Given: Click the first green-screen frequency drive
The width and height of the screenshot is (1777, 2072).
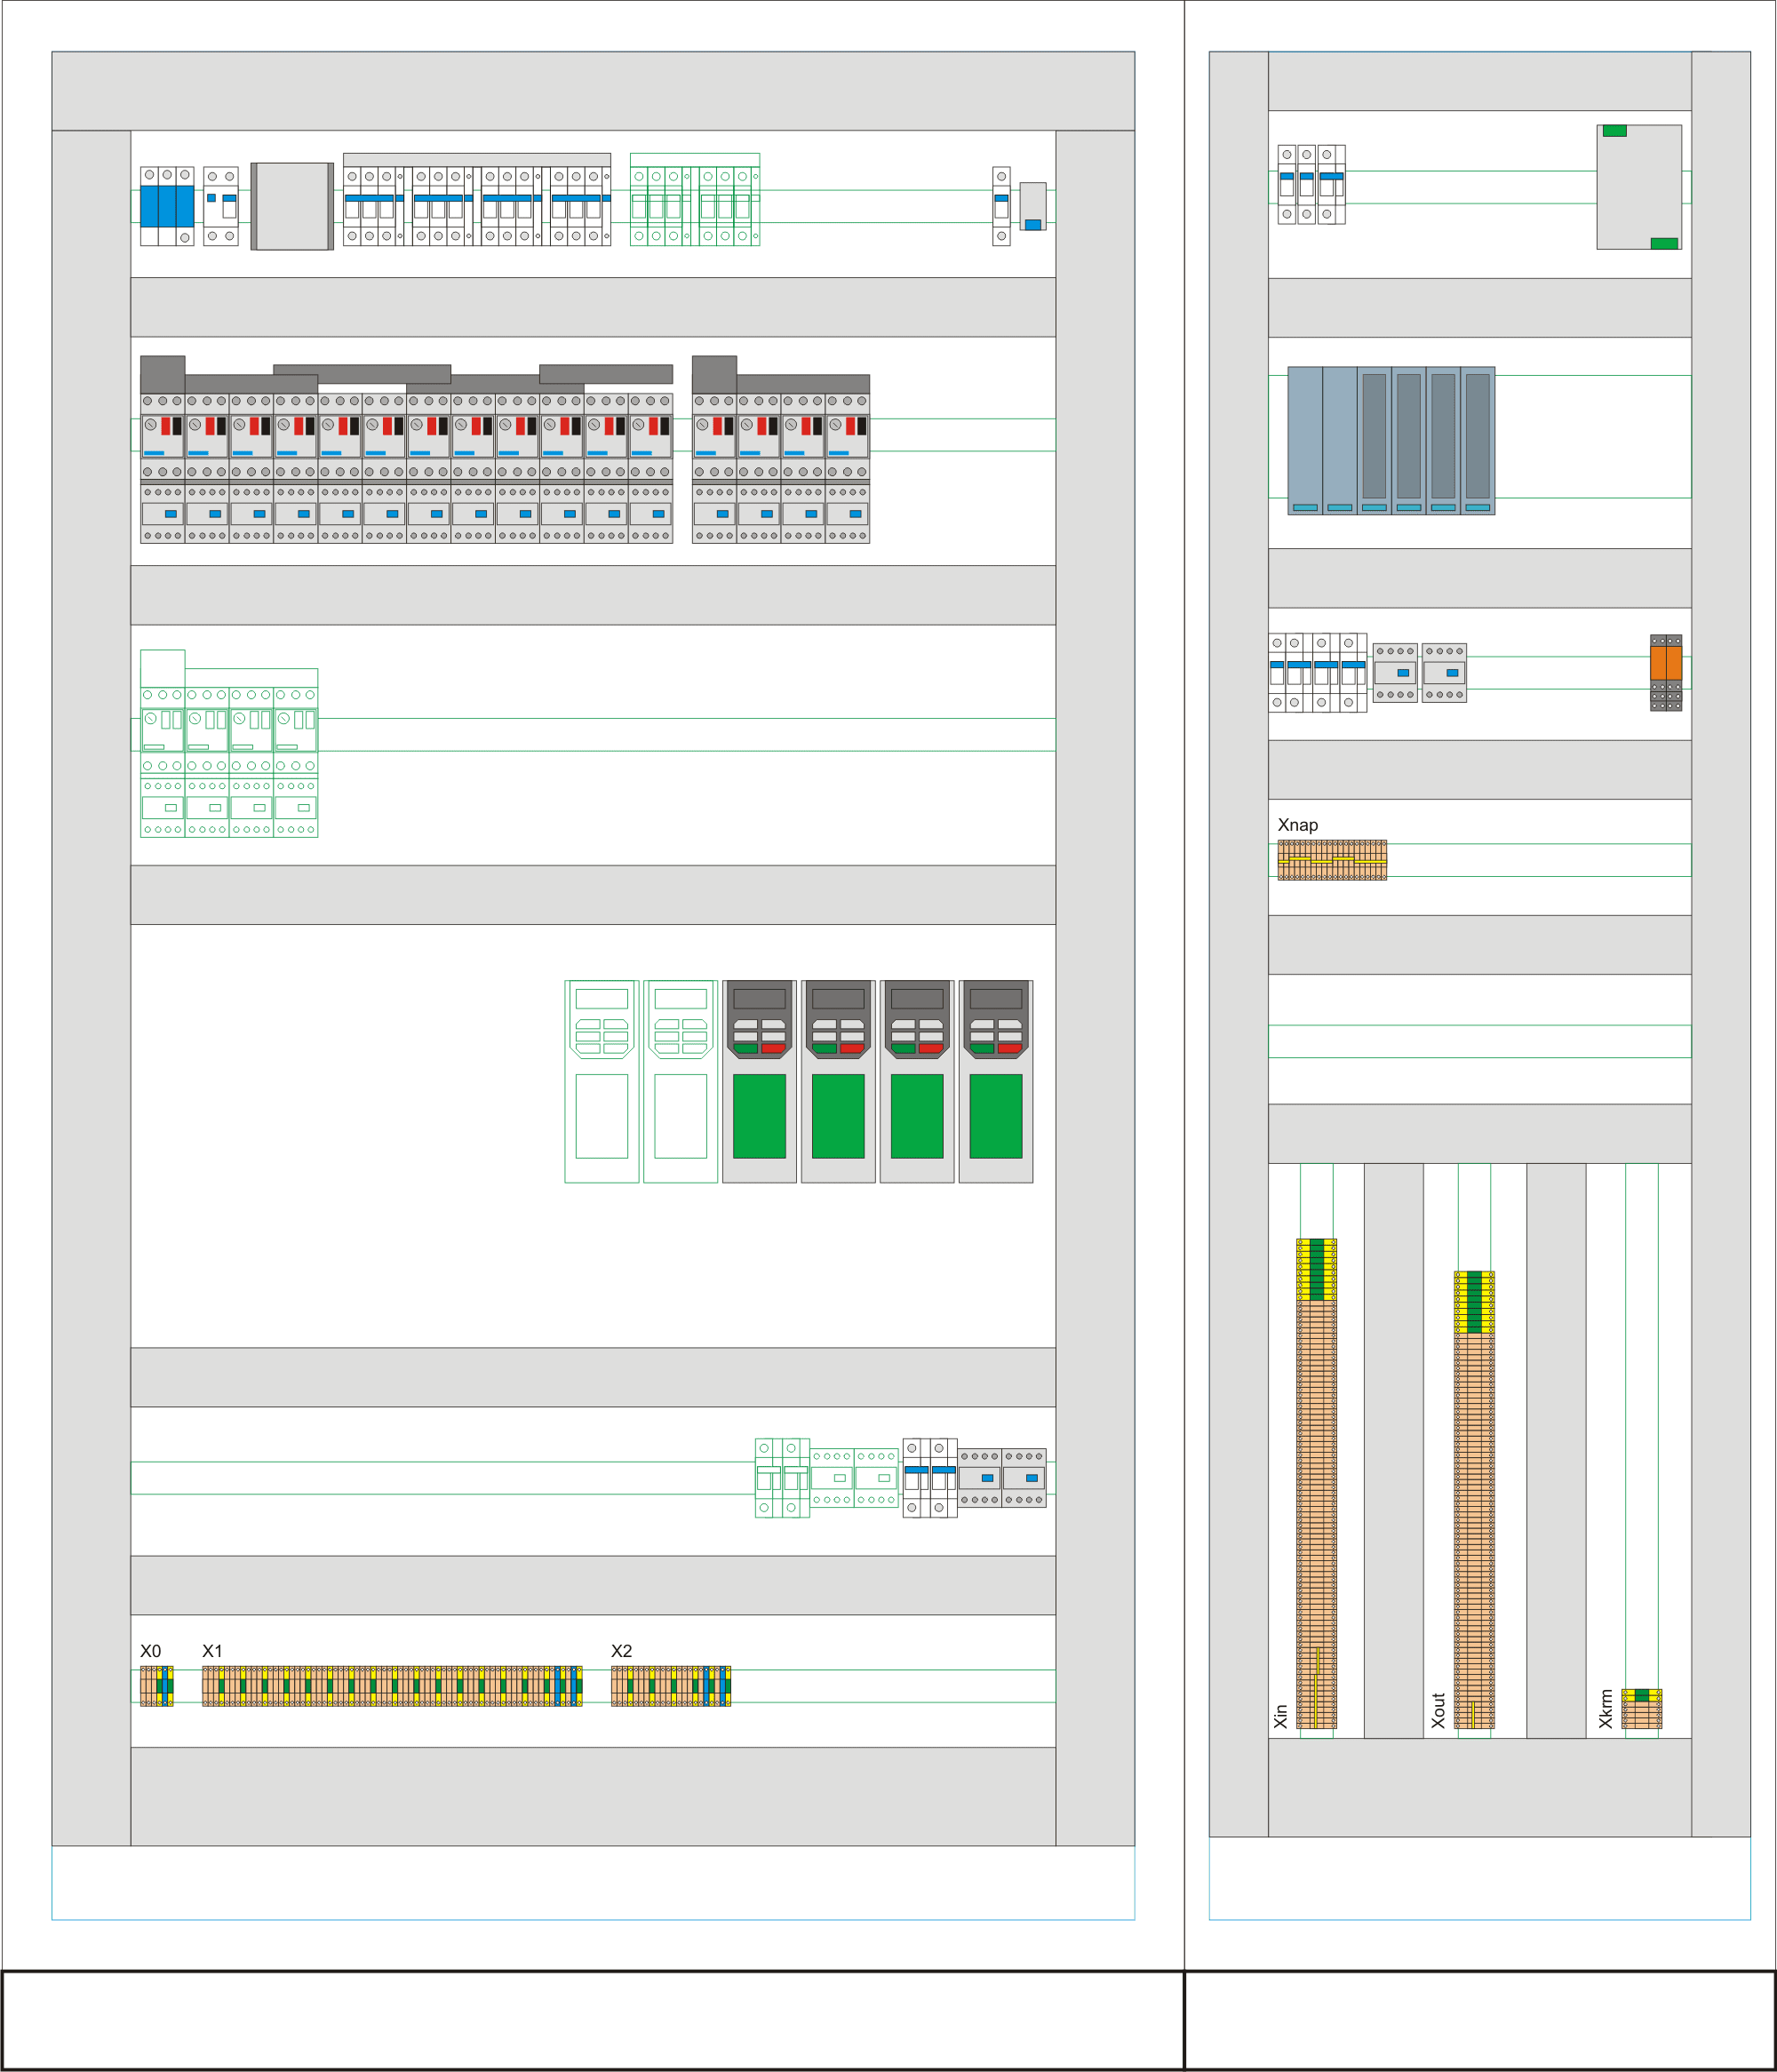Looking at the screenshot, I should [759, 1081].
